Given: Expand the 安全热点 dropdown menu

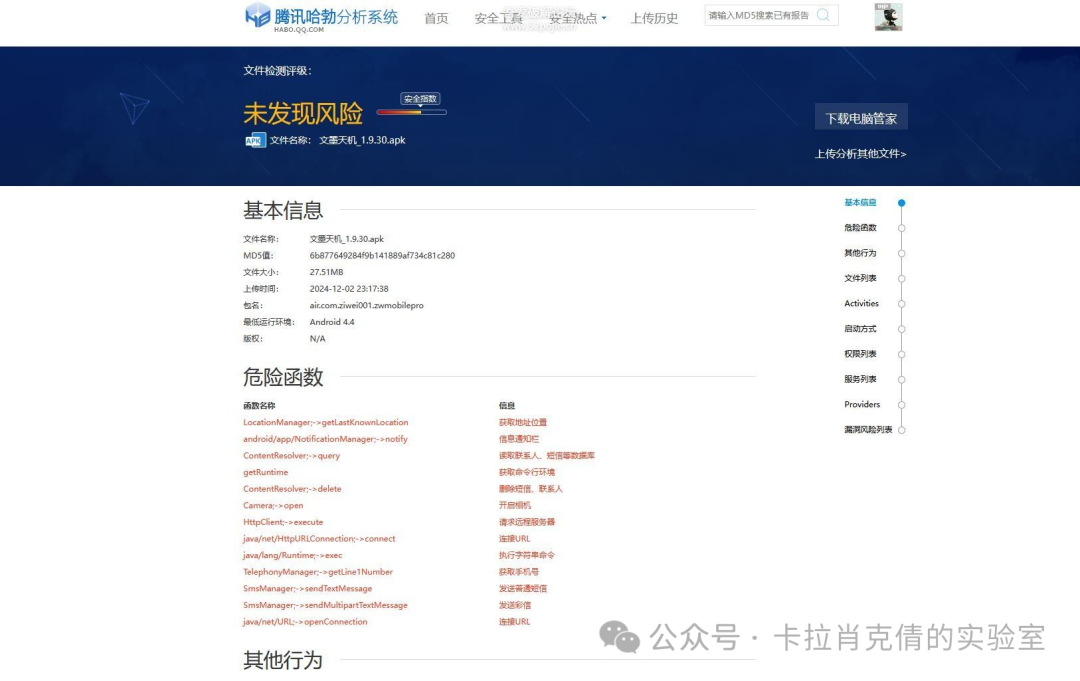Looking at the screenshot, I should 578,18.
